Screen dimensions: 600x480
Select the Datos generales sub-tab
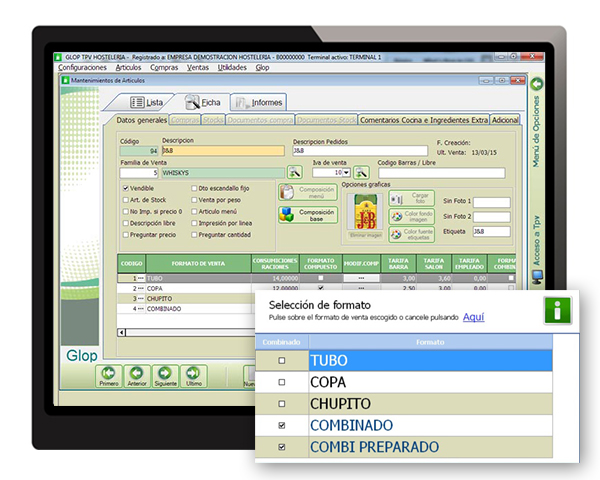pos(142,120)
